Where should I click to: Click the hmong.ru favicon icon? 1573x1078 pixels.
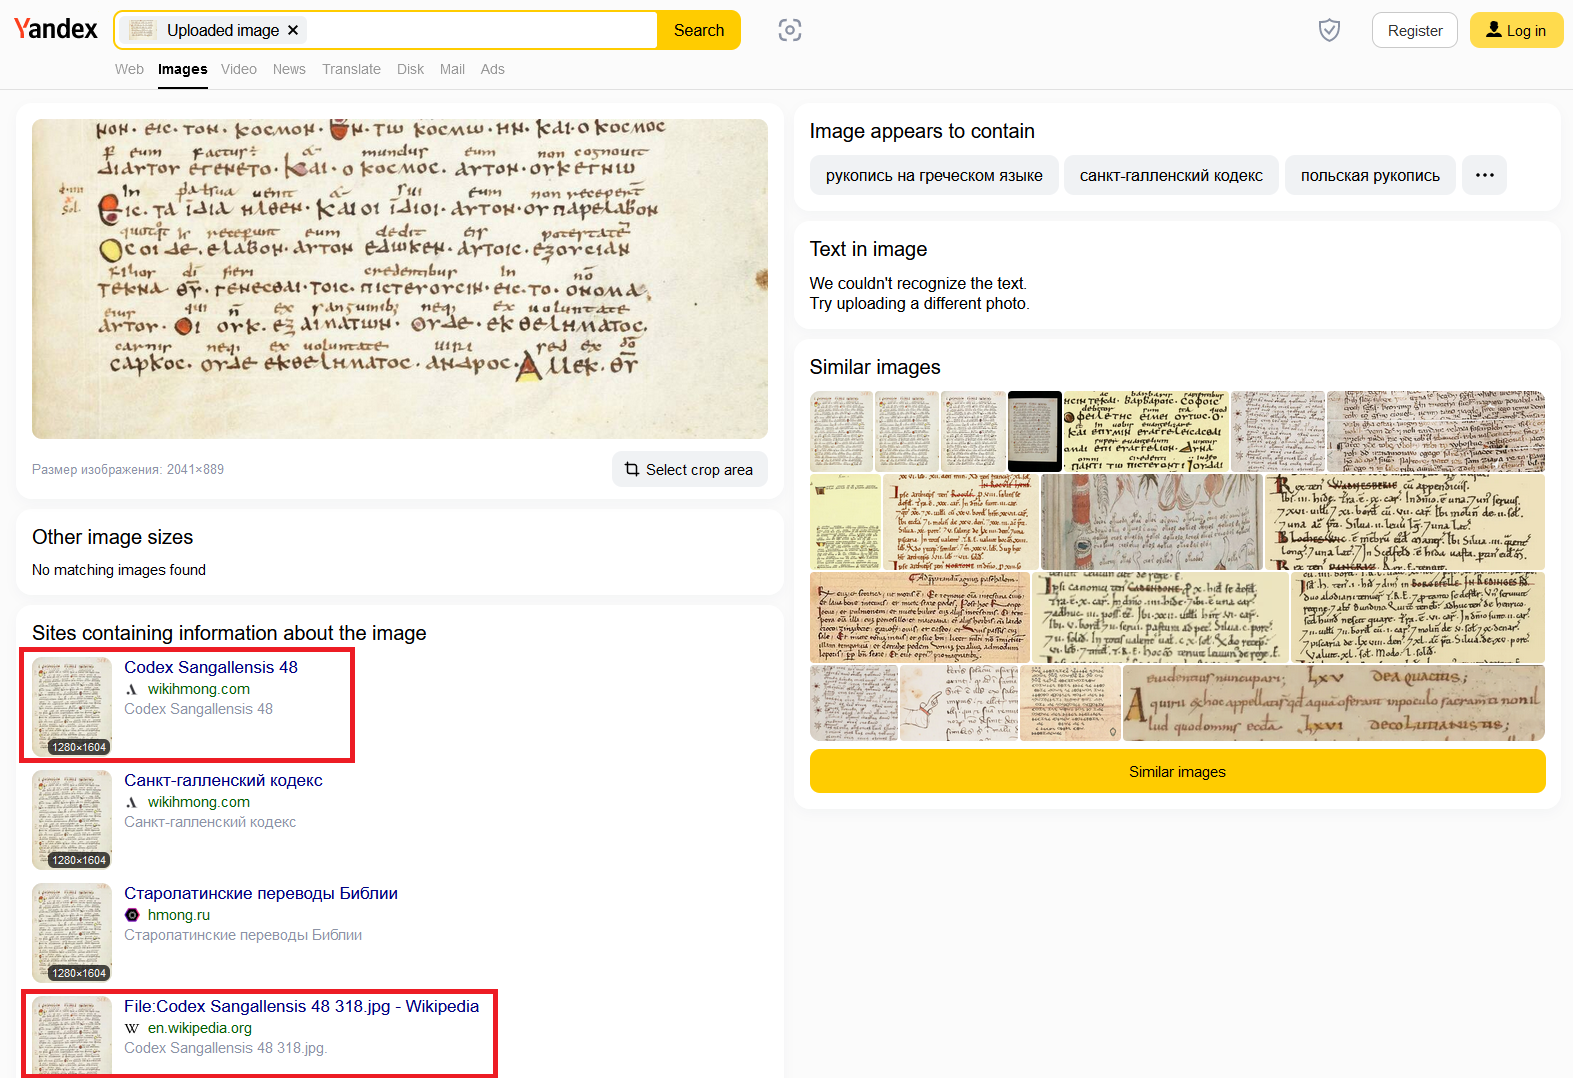131,915
